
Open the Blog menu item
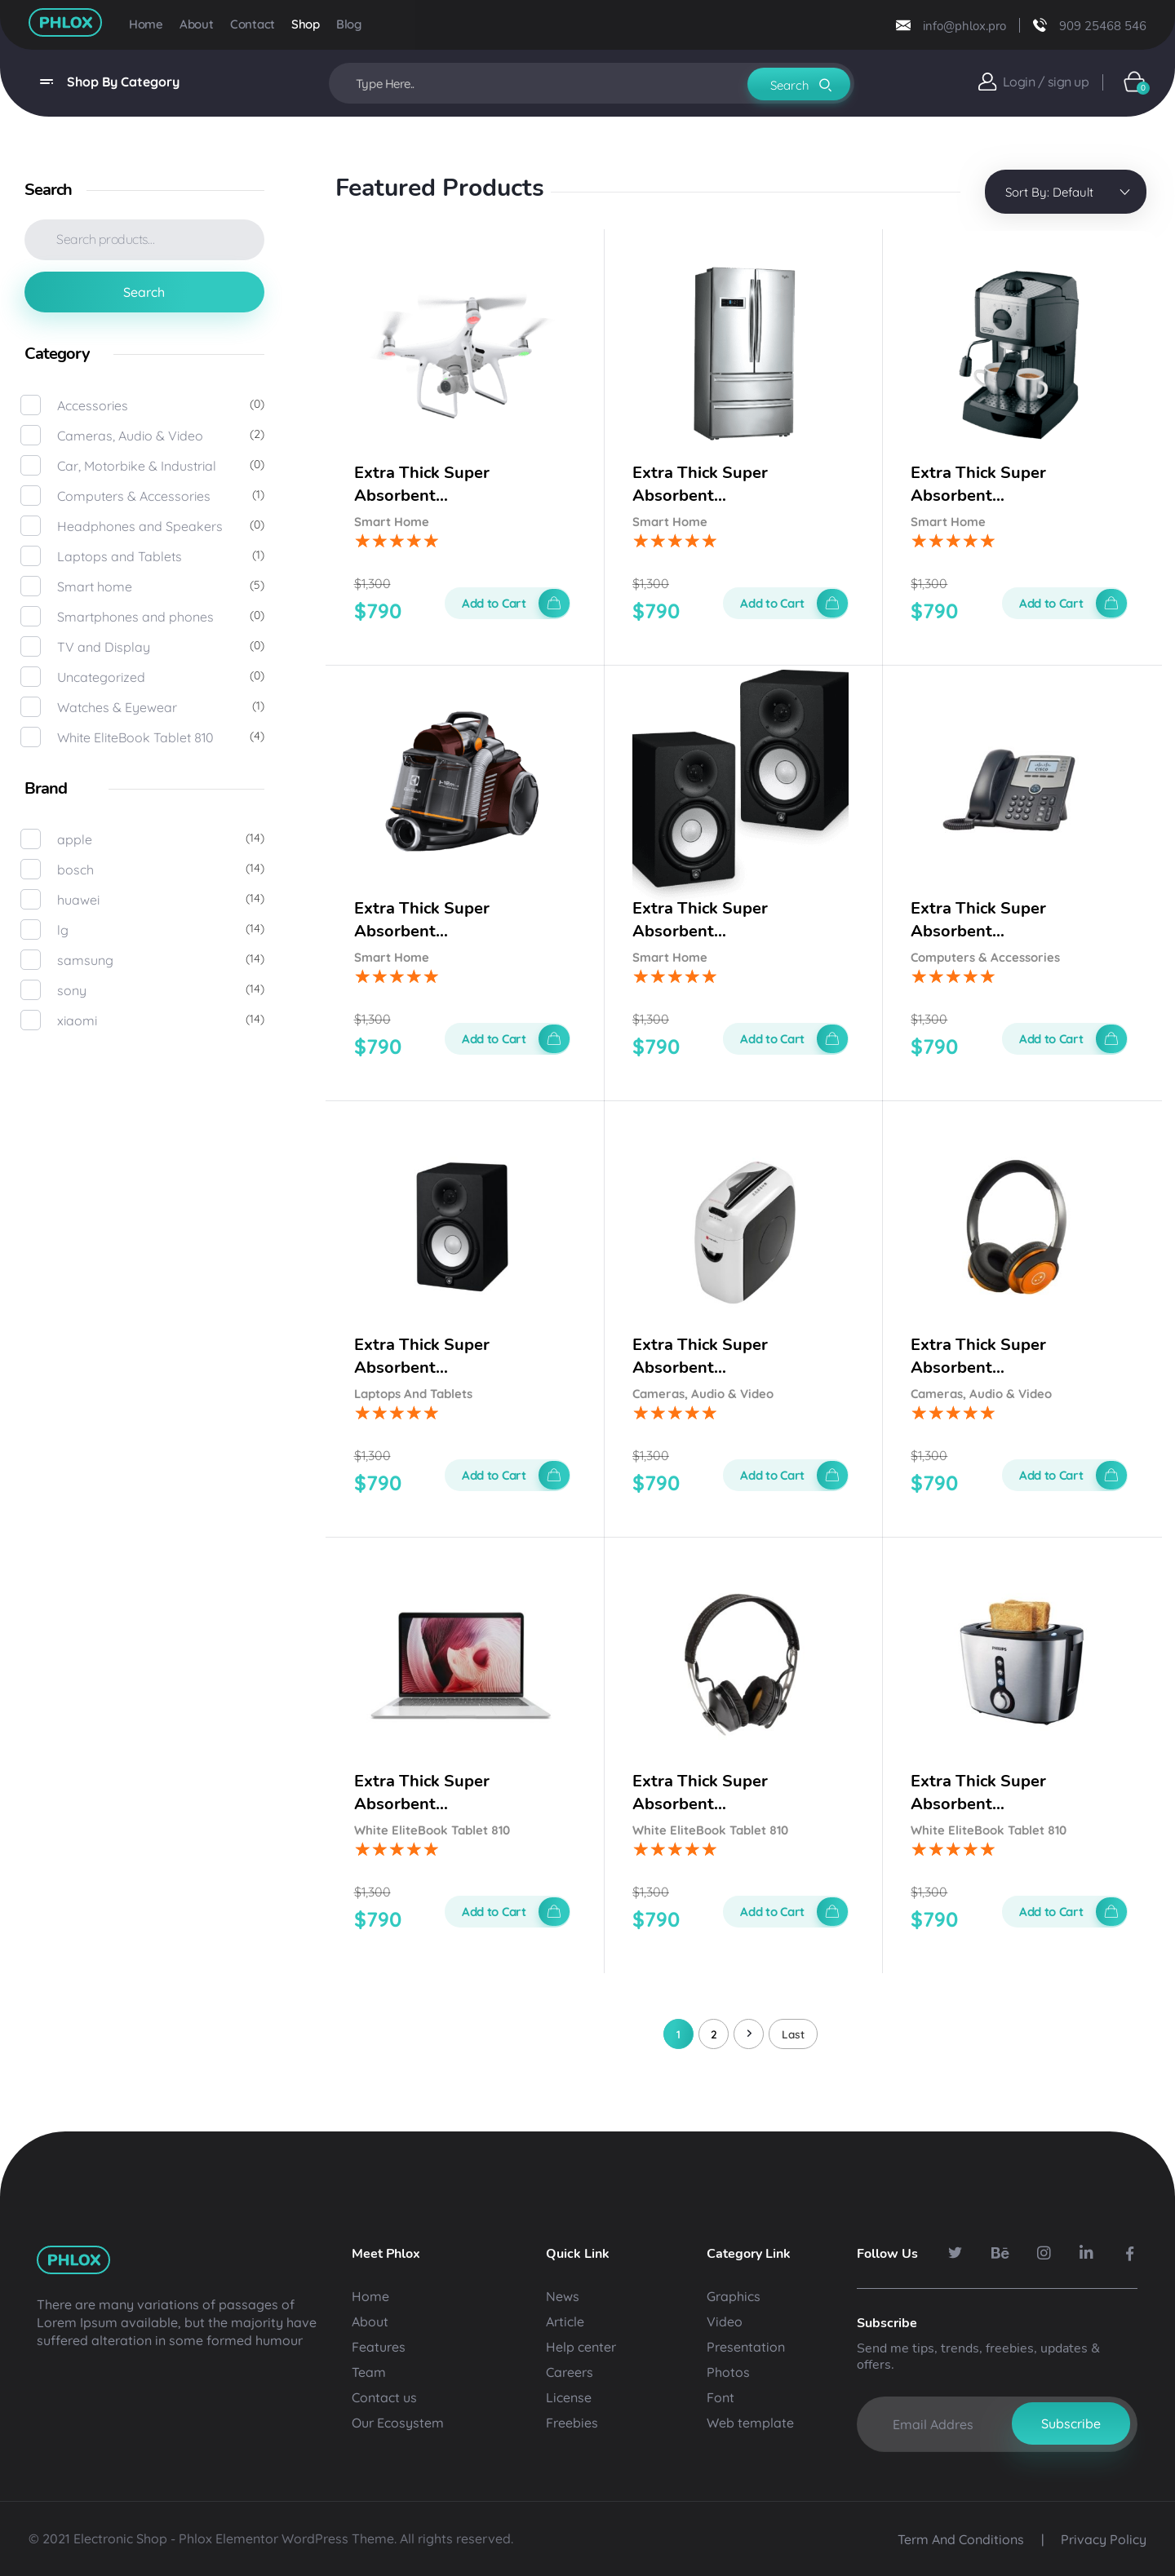[x=349, y=24]
